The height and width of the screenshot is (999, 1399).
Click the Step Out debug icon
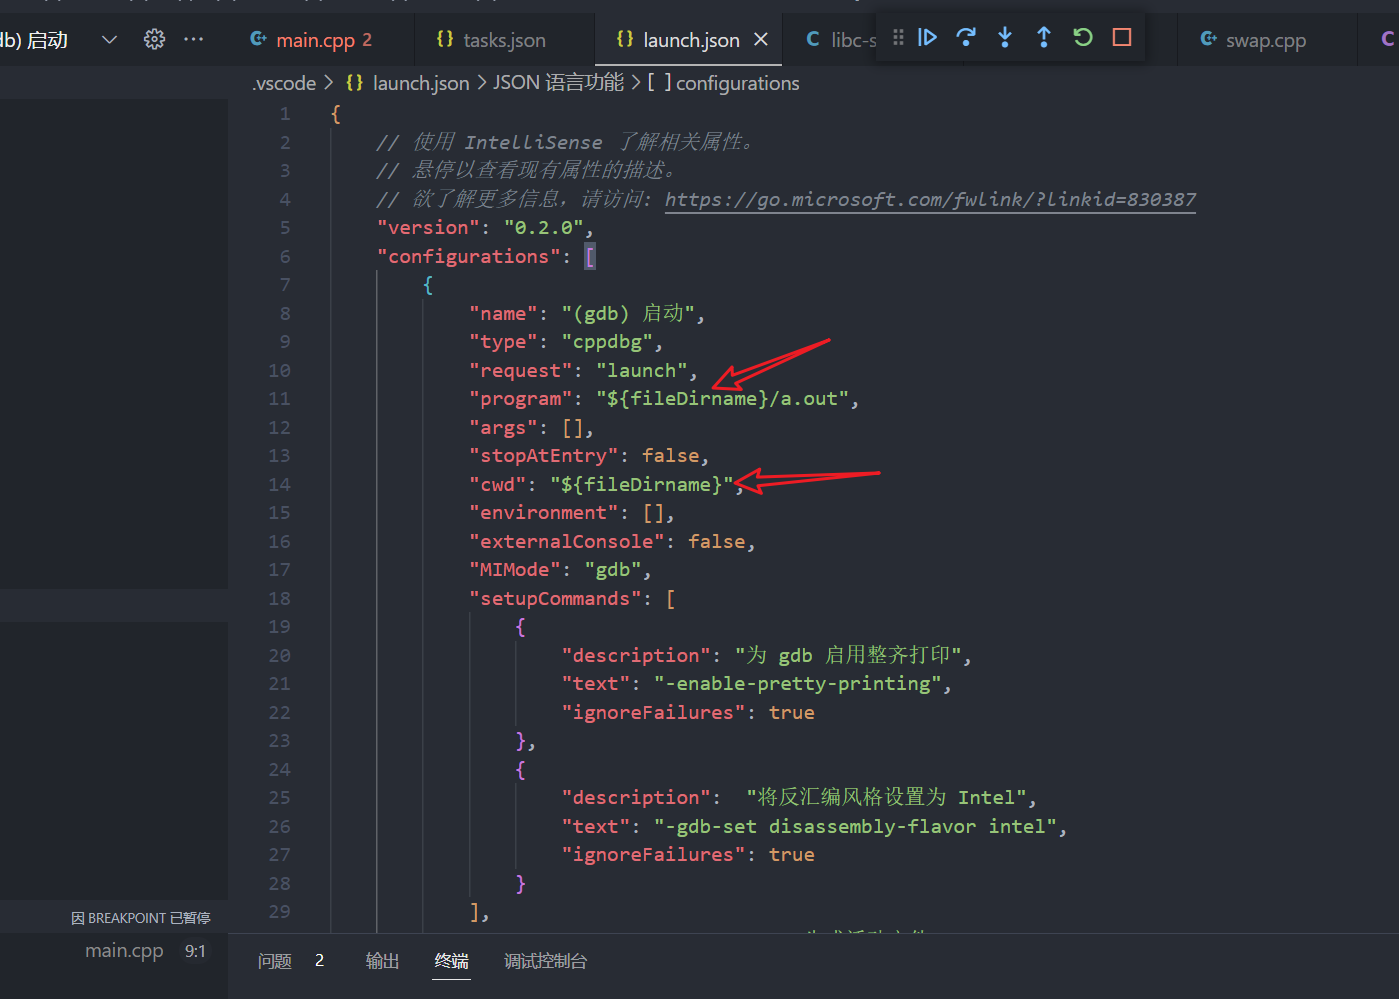1044,38
